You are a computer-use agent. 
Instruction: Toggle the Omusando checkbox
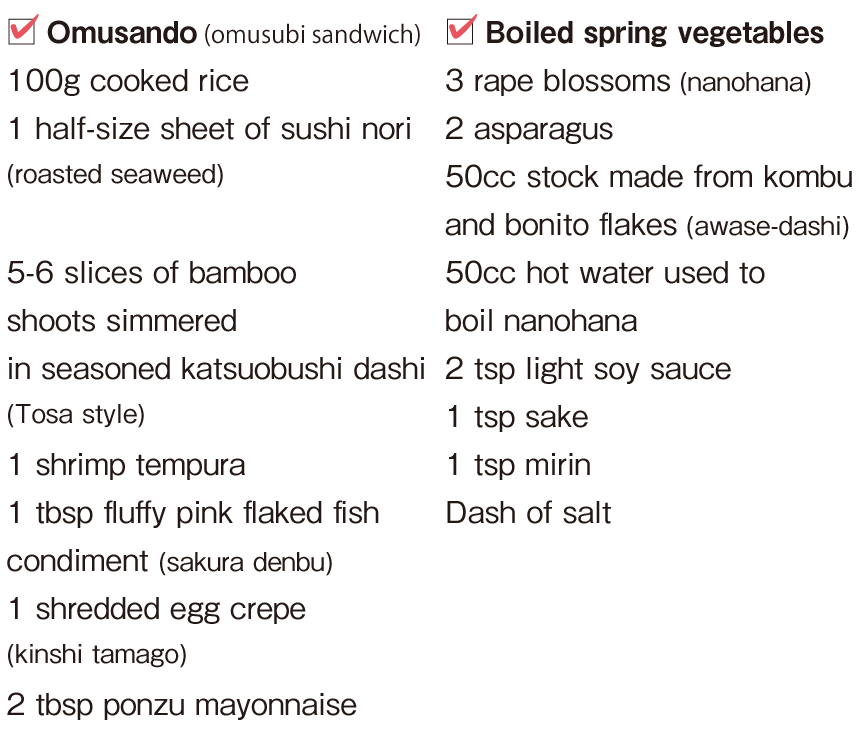coord(23,30)
